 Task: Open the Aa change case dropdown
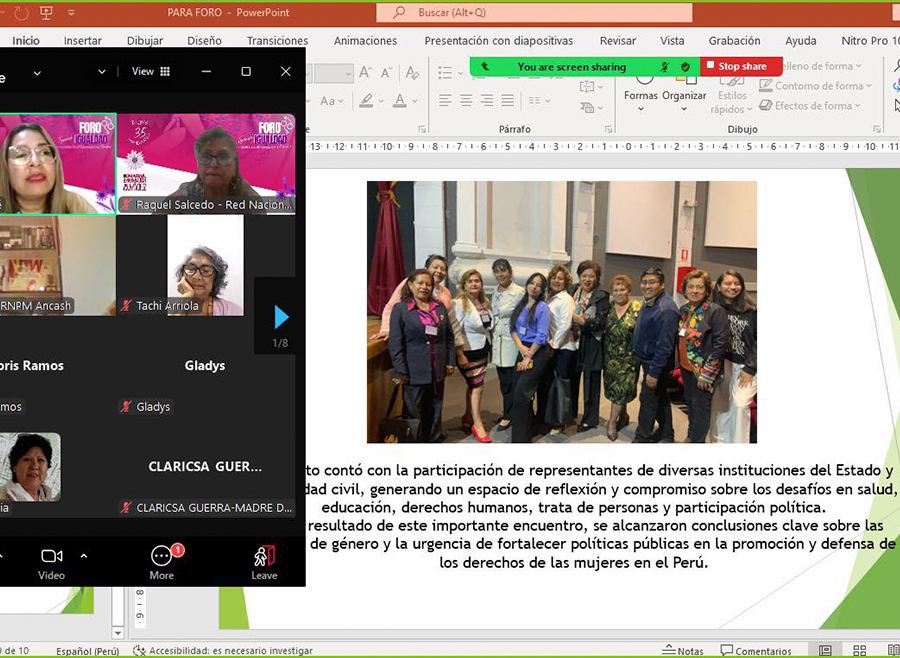click(x=332, y=101)
